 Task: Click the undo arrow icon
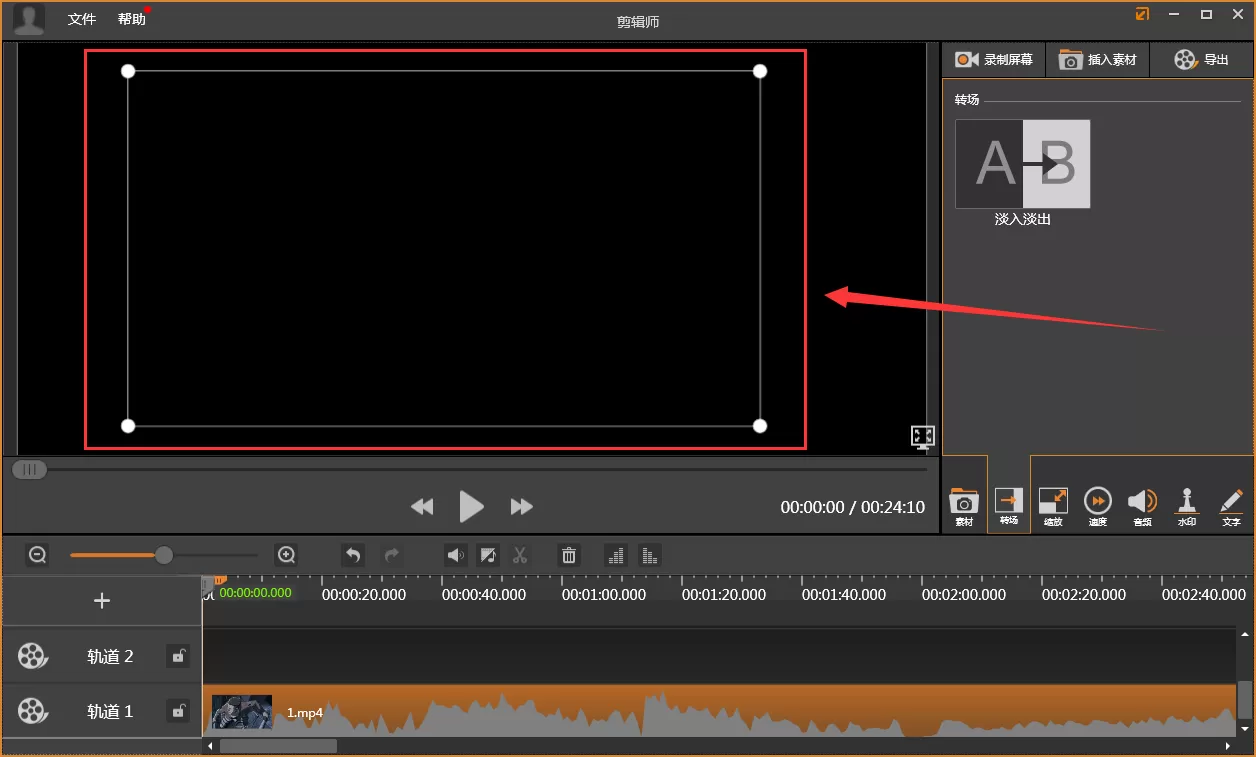point(352,555)
